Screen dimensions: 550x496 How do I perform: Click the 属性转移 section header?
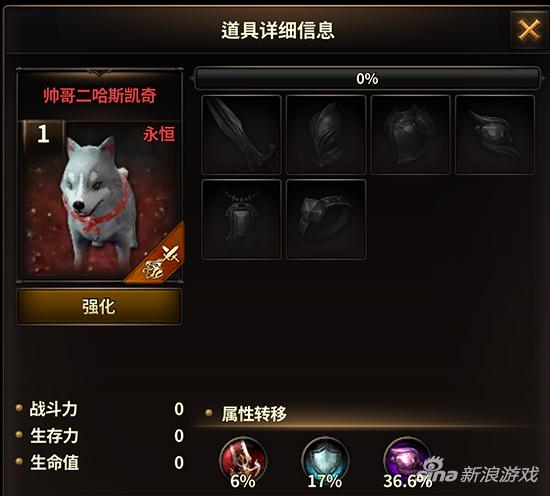pos(254,413)
